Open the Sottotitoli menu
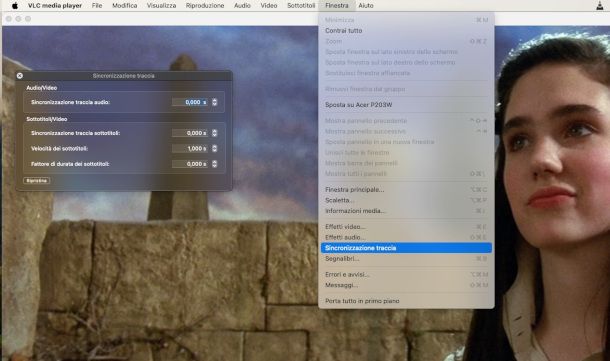Viewport: 610px width, 361px height. (301, 5)
